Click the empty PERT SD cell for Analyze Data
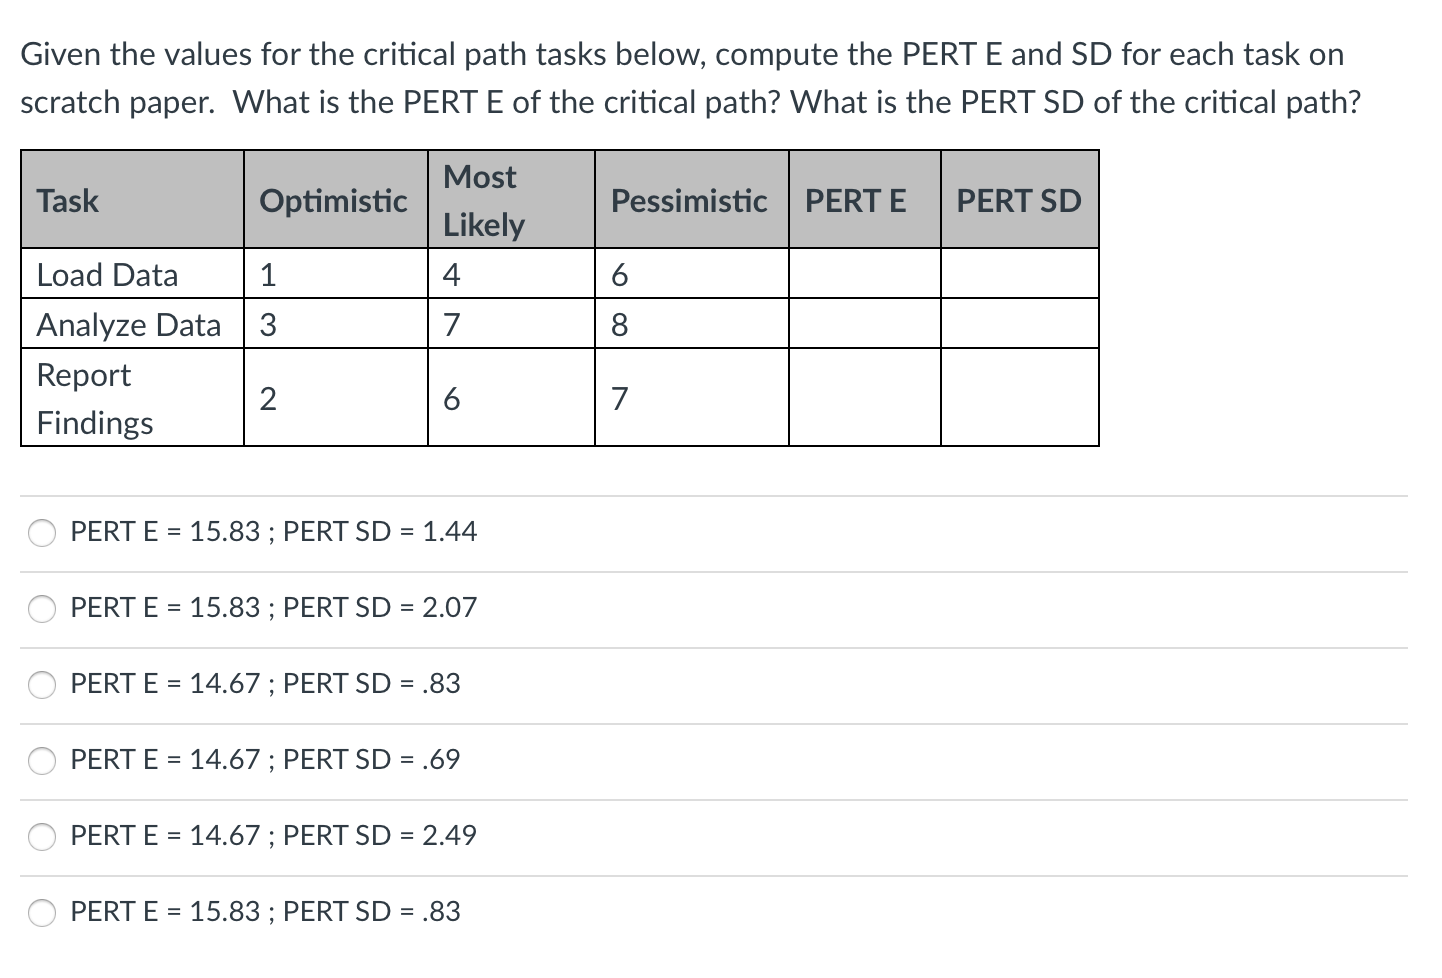 coord(1018,322)
